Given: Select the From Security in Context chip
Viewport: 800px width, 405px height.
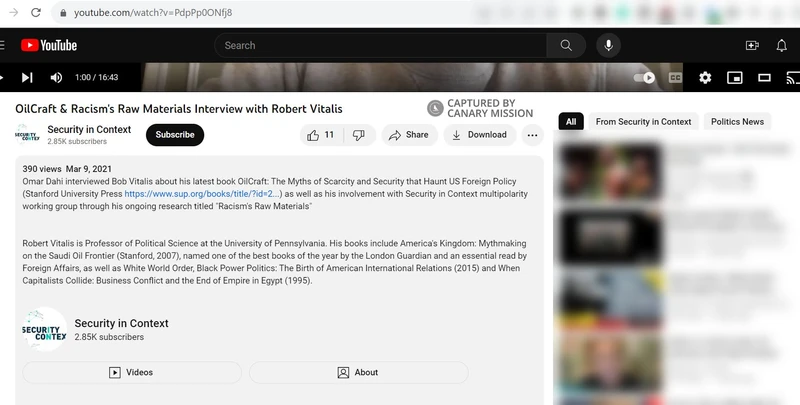Looking at the screenshot, I should coord(643,121).
